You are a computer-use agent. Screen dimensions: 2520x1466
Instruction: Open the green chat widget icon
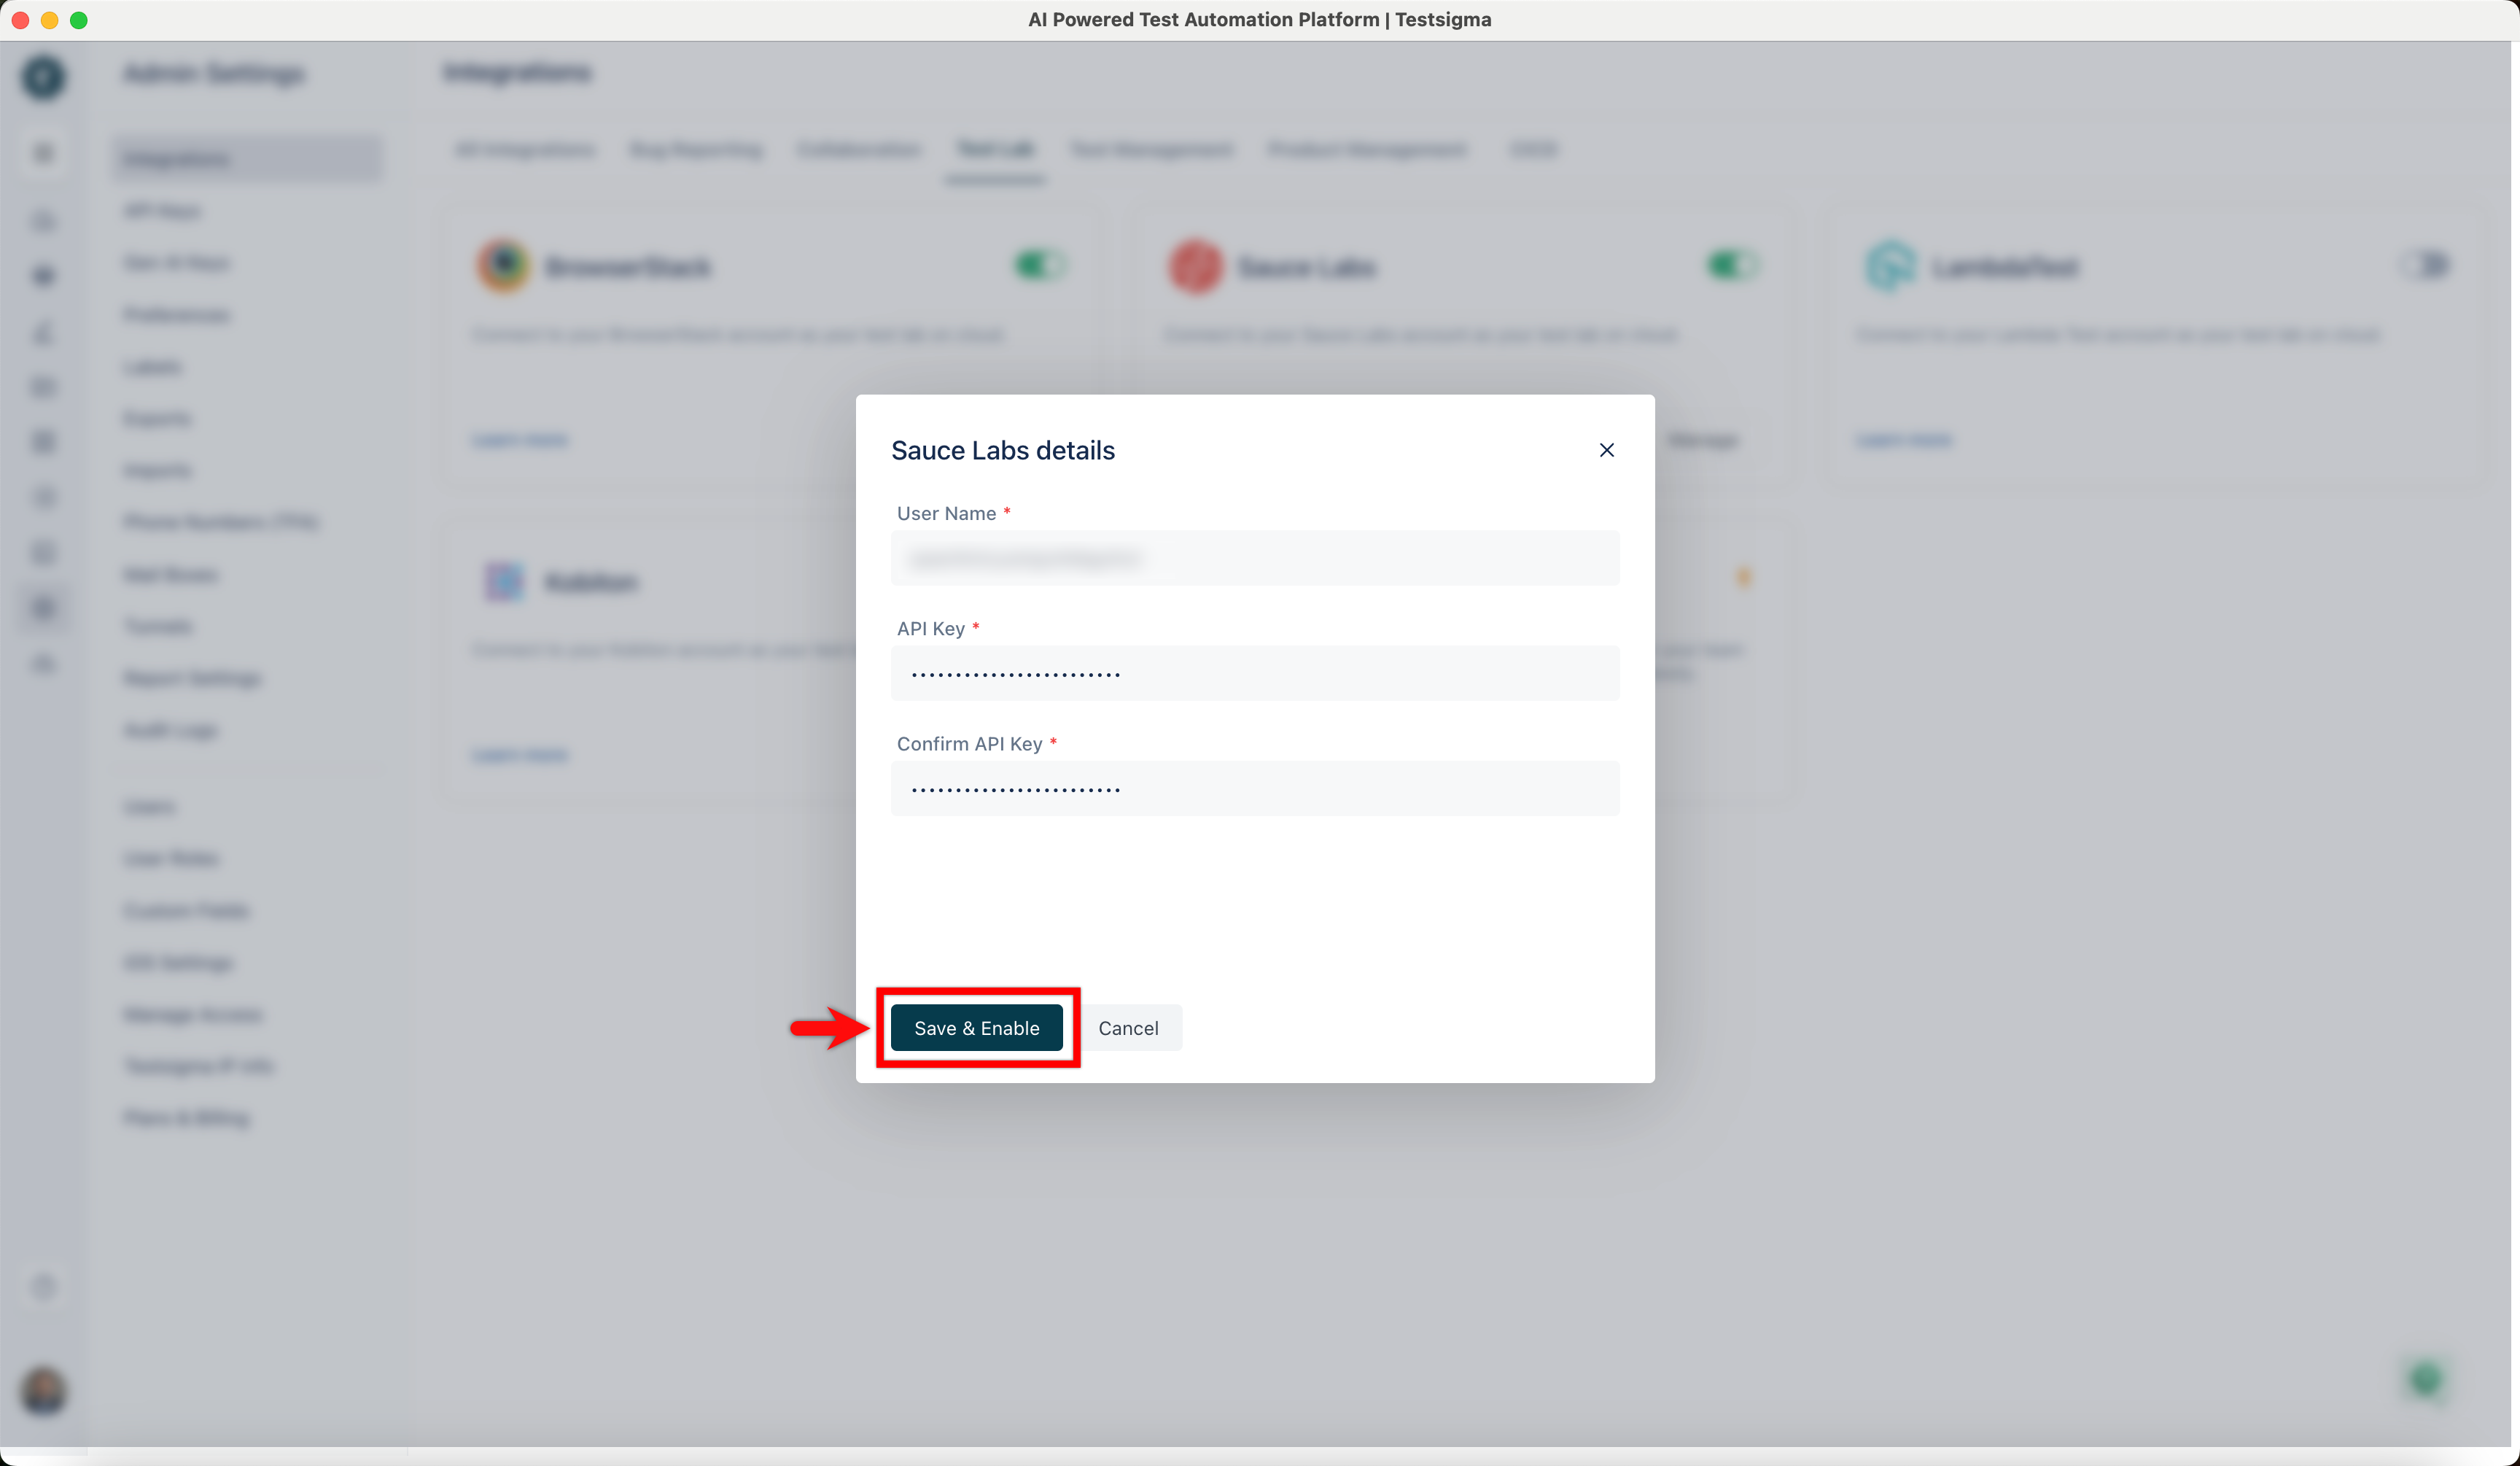pyautogui.click(x=2425, y=1380)
